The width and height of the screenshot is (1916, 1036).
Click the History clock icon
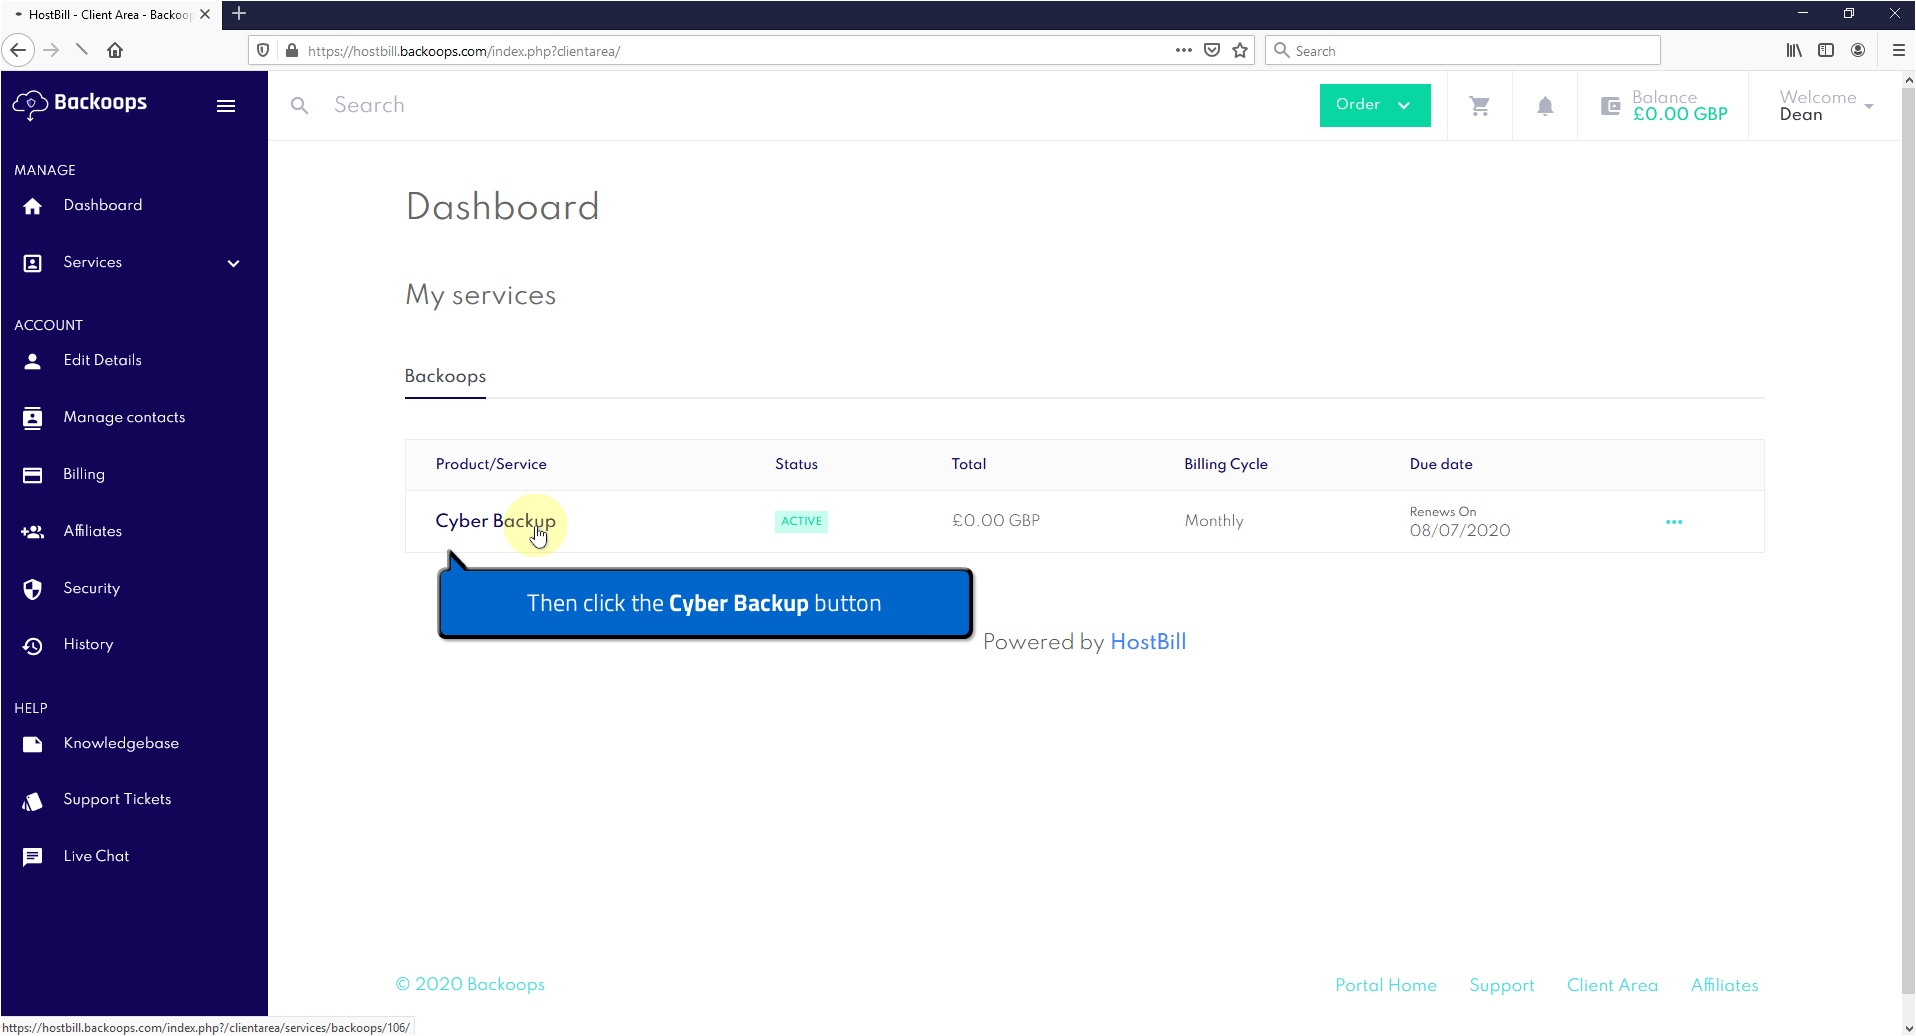point(33,646)
